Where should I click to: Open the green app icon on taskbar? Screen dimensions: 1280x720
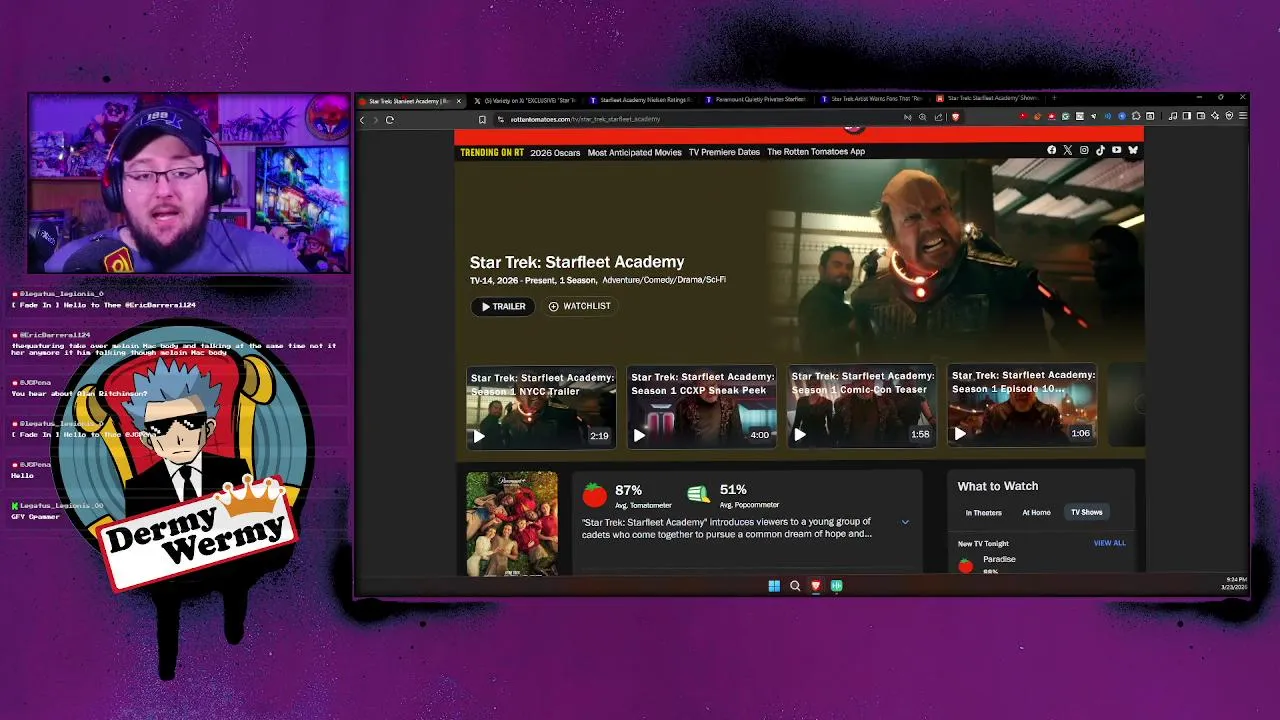pos(837,586)
